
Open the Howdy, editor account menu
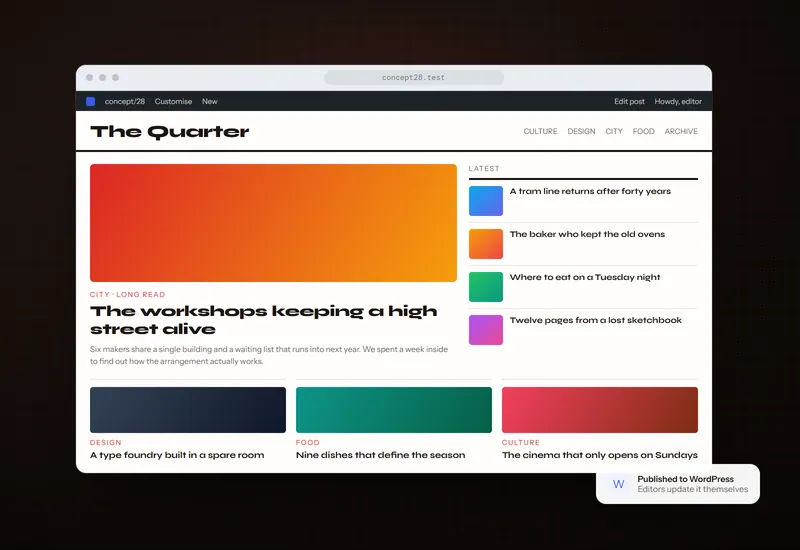tap(678, 102)
